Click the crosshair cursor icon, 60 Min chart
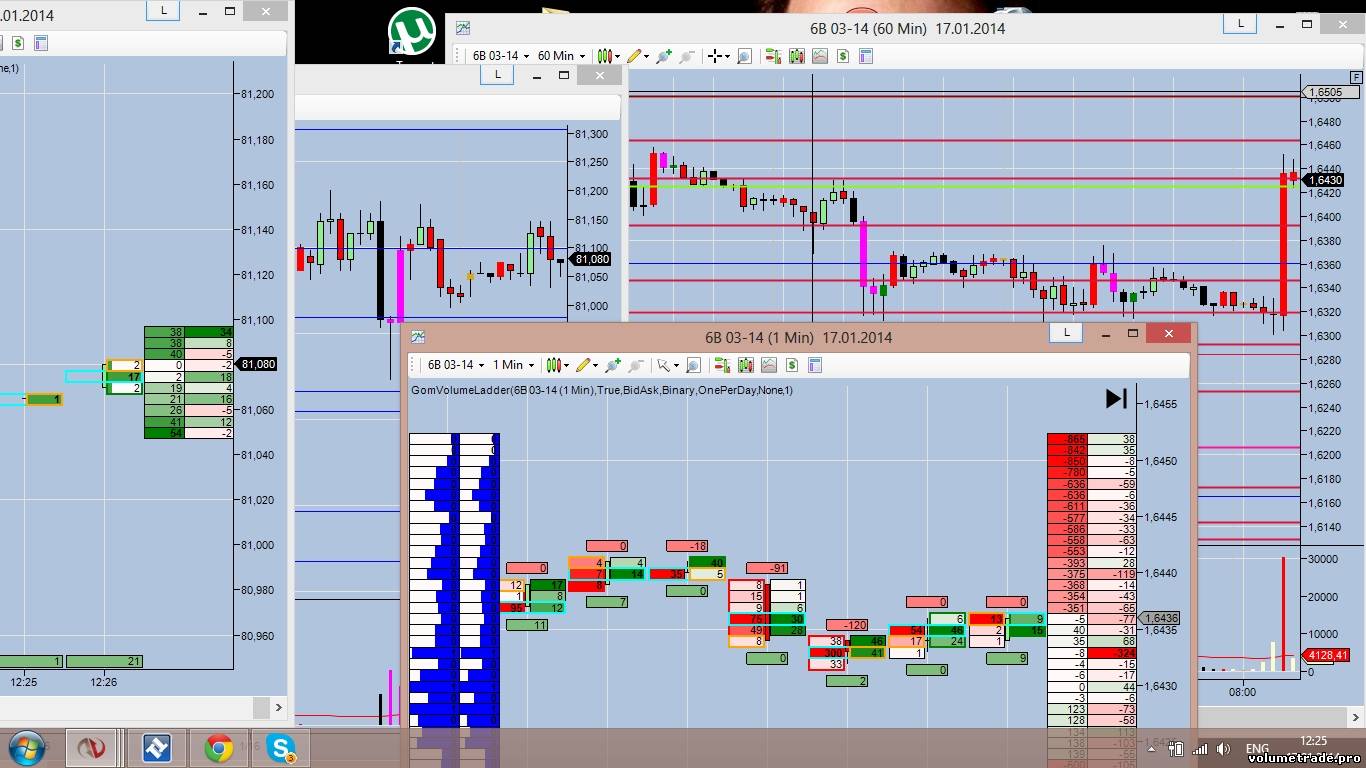 [x=715, y=56]
